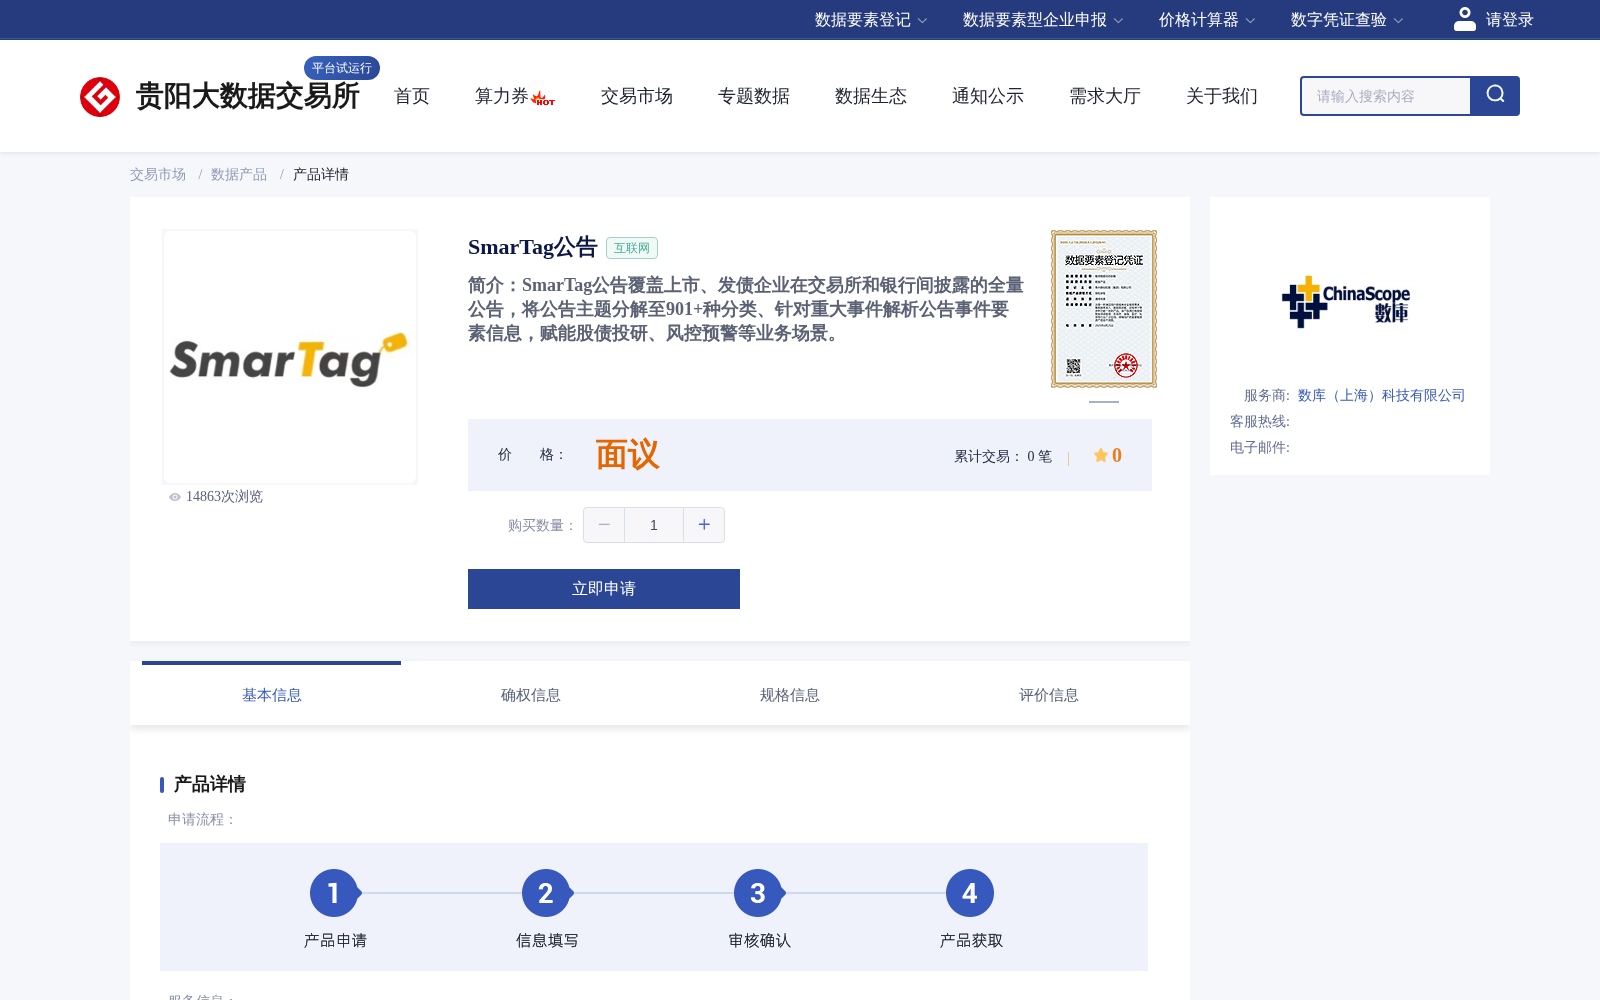Click the 数库（上海）科技有限公司 provider link
The width and height of the screenshot is (1600, 1000).
1381,395
